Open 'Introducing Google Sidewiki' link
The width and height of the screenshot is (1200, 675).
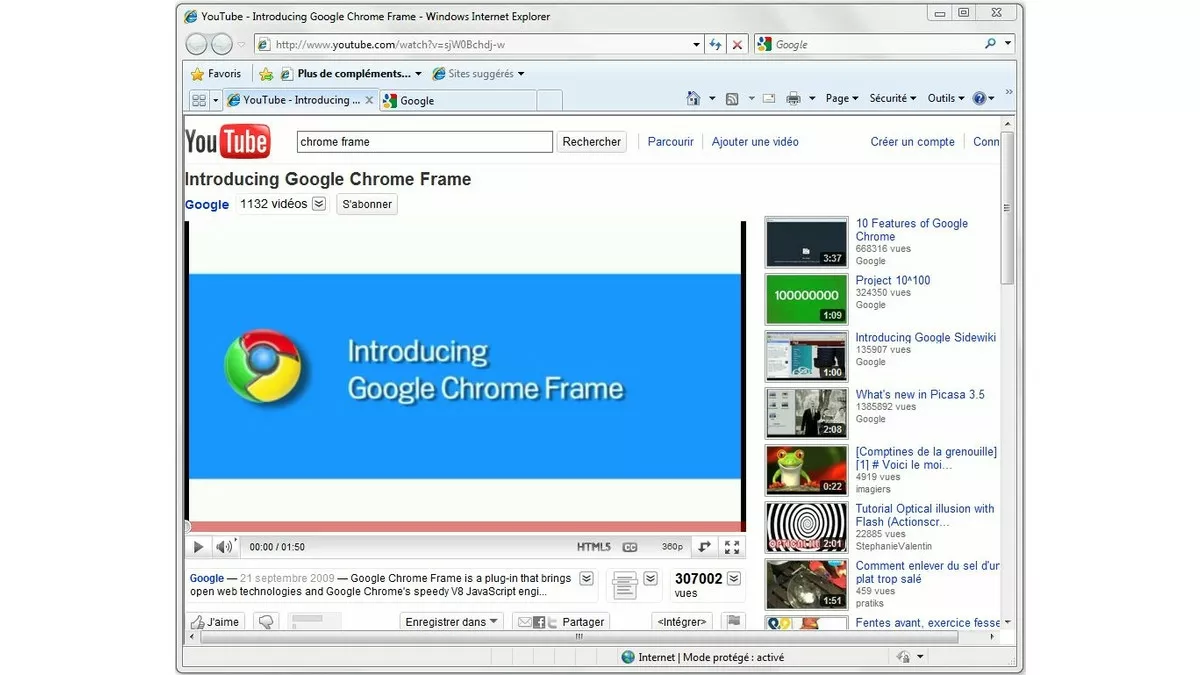tap(926, 338)
